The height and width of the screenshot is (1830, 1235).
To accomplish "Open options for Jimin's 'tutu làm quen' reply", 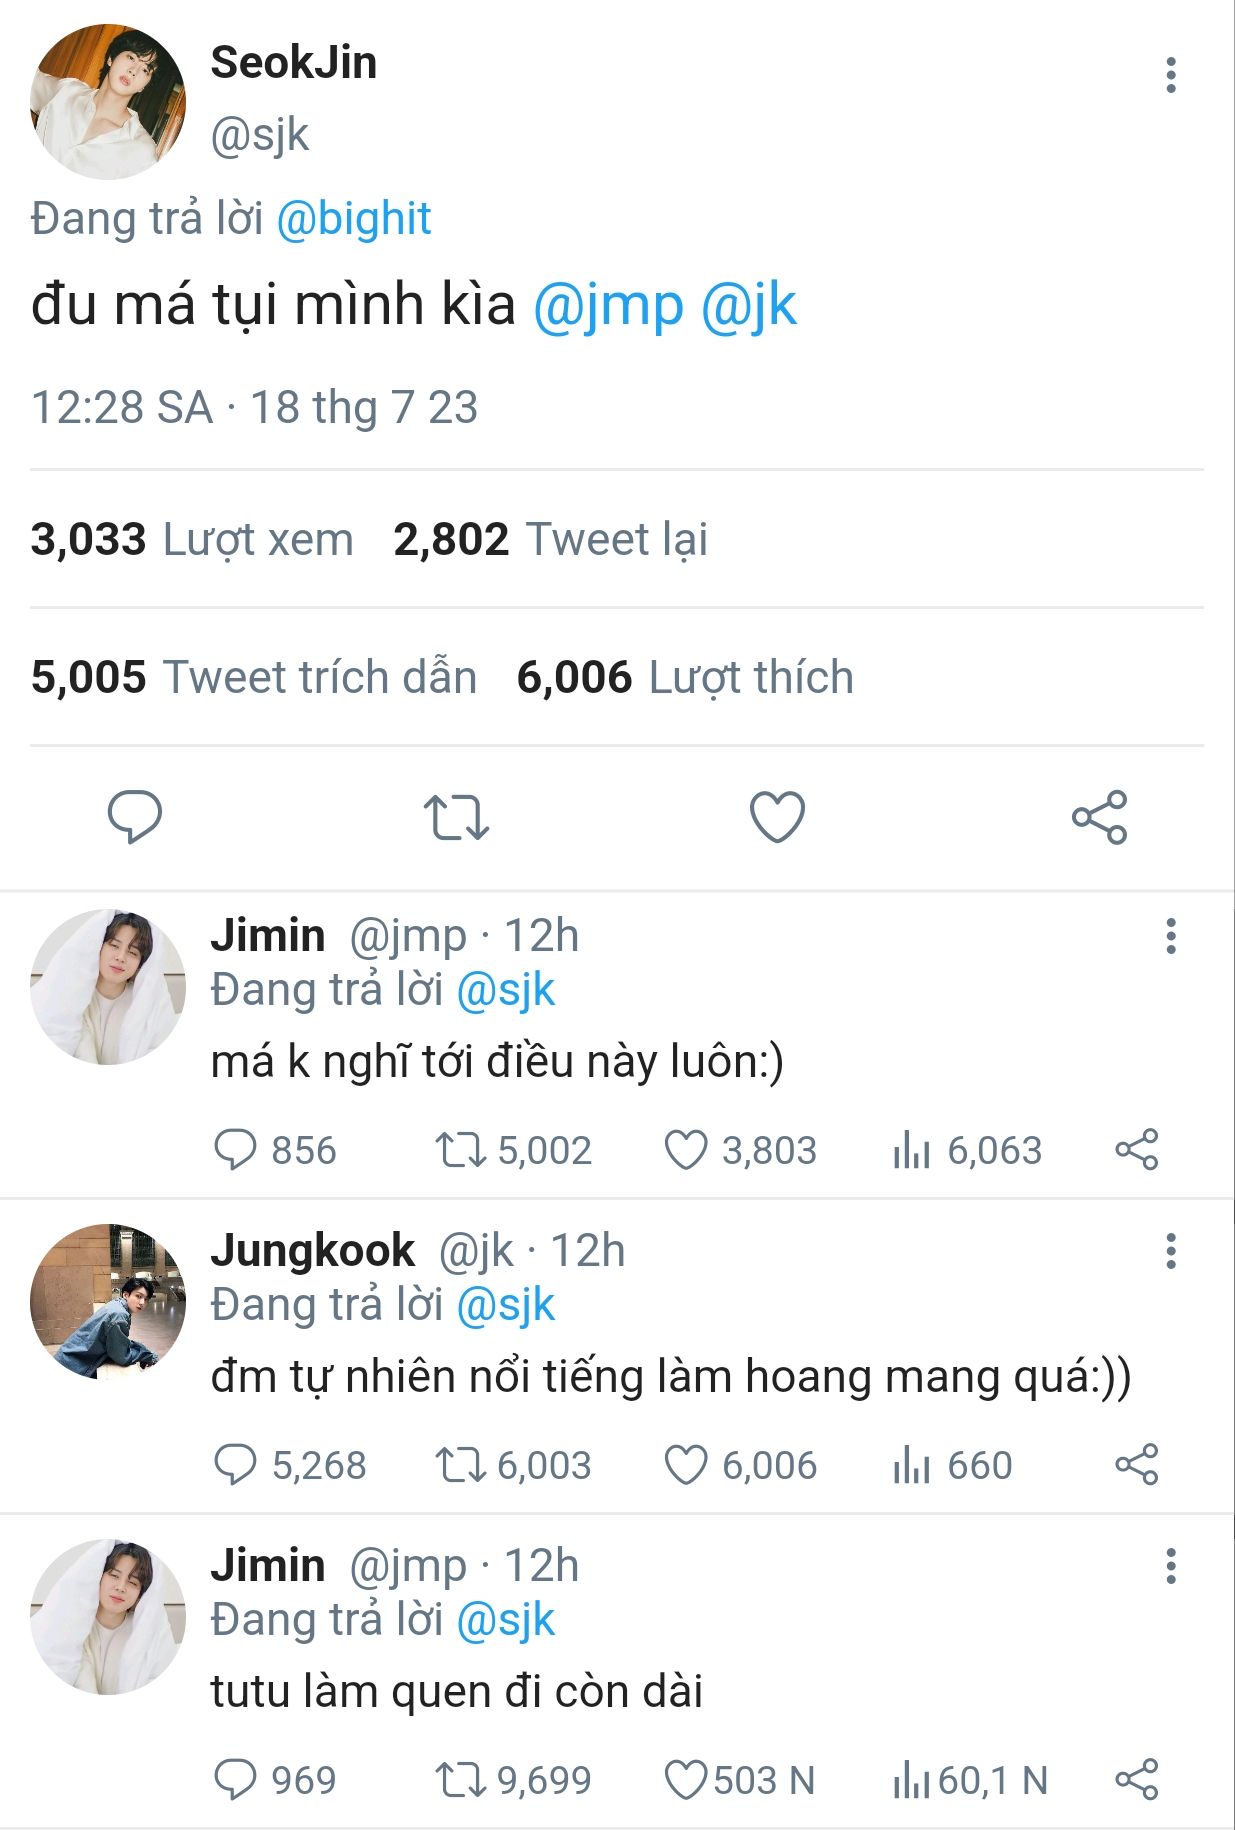I will (1170, 1566).
